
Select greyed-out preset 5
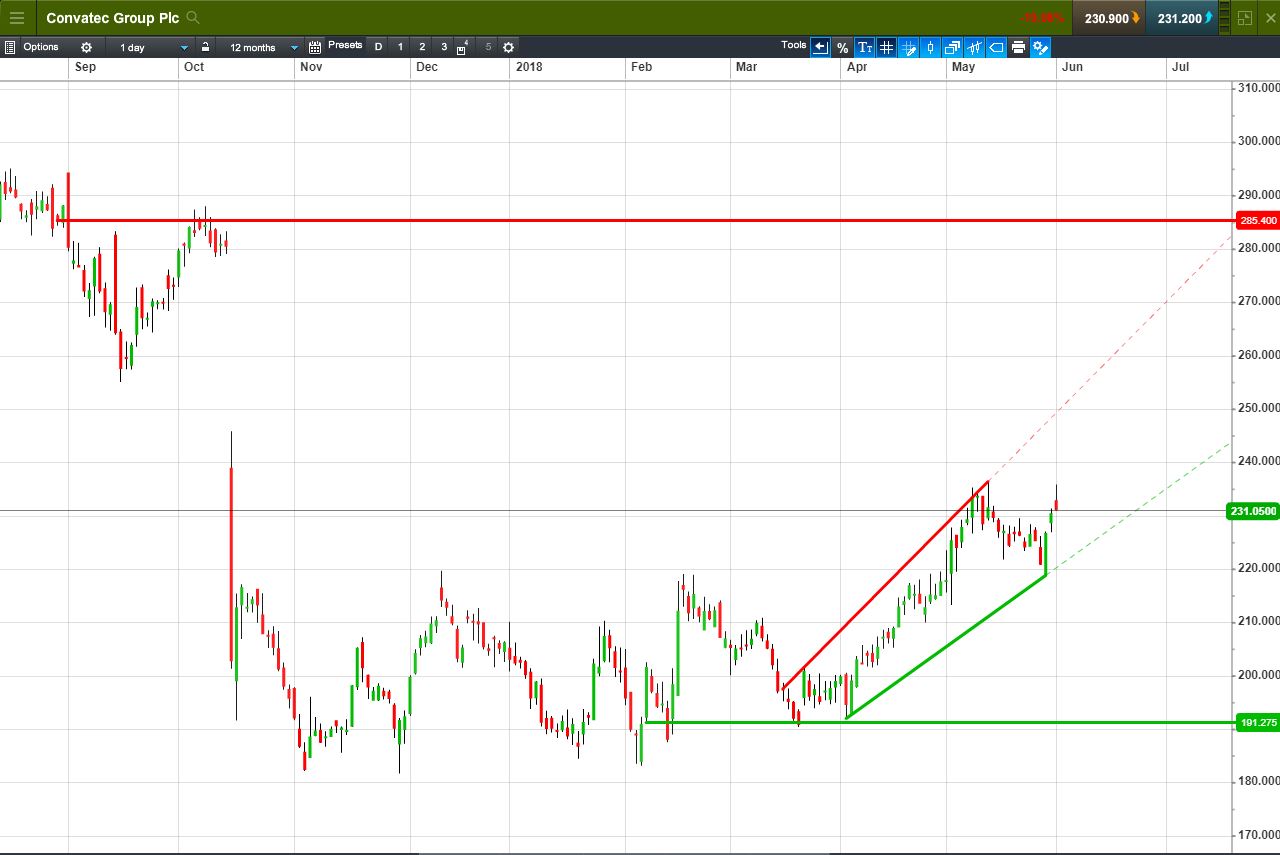coord(488,47)
